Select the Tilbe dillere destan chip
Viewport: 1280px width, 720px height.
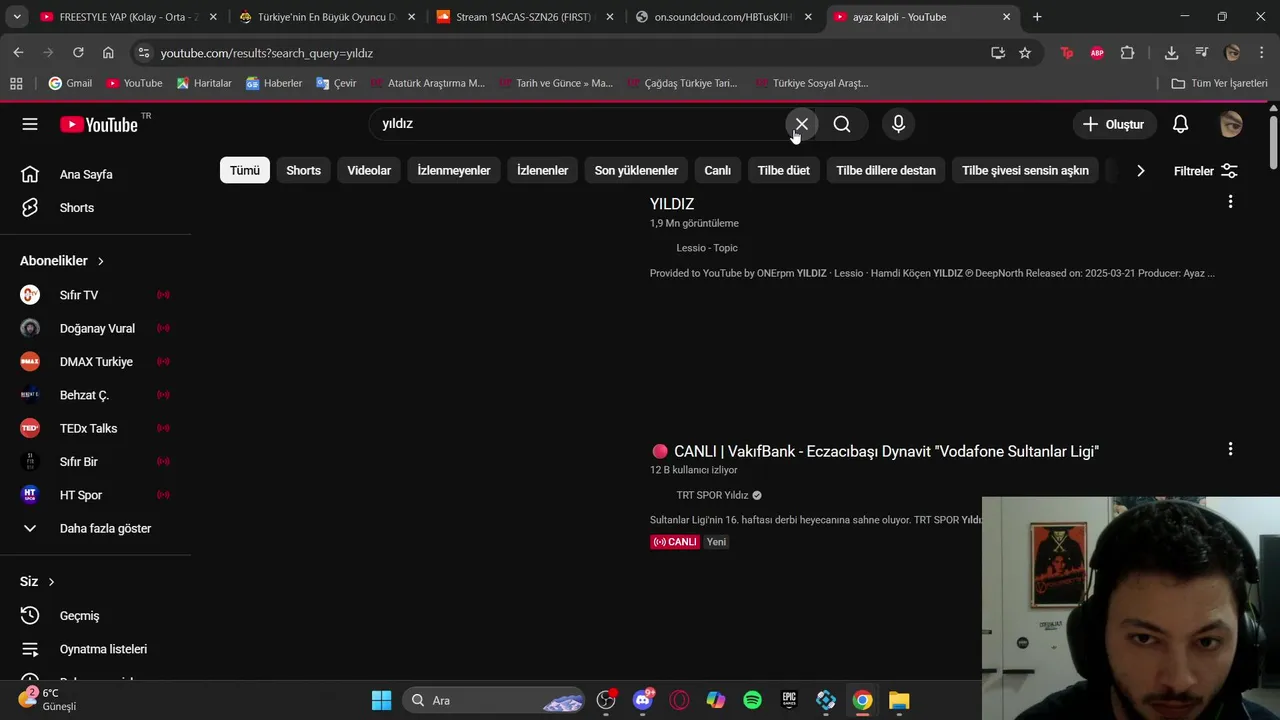pos(886,170)
